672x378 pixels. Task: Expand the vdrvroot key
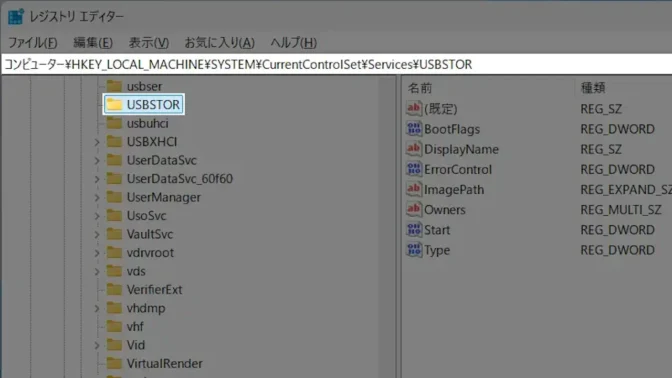[x=97, y=253]
